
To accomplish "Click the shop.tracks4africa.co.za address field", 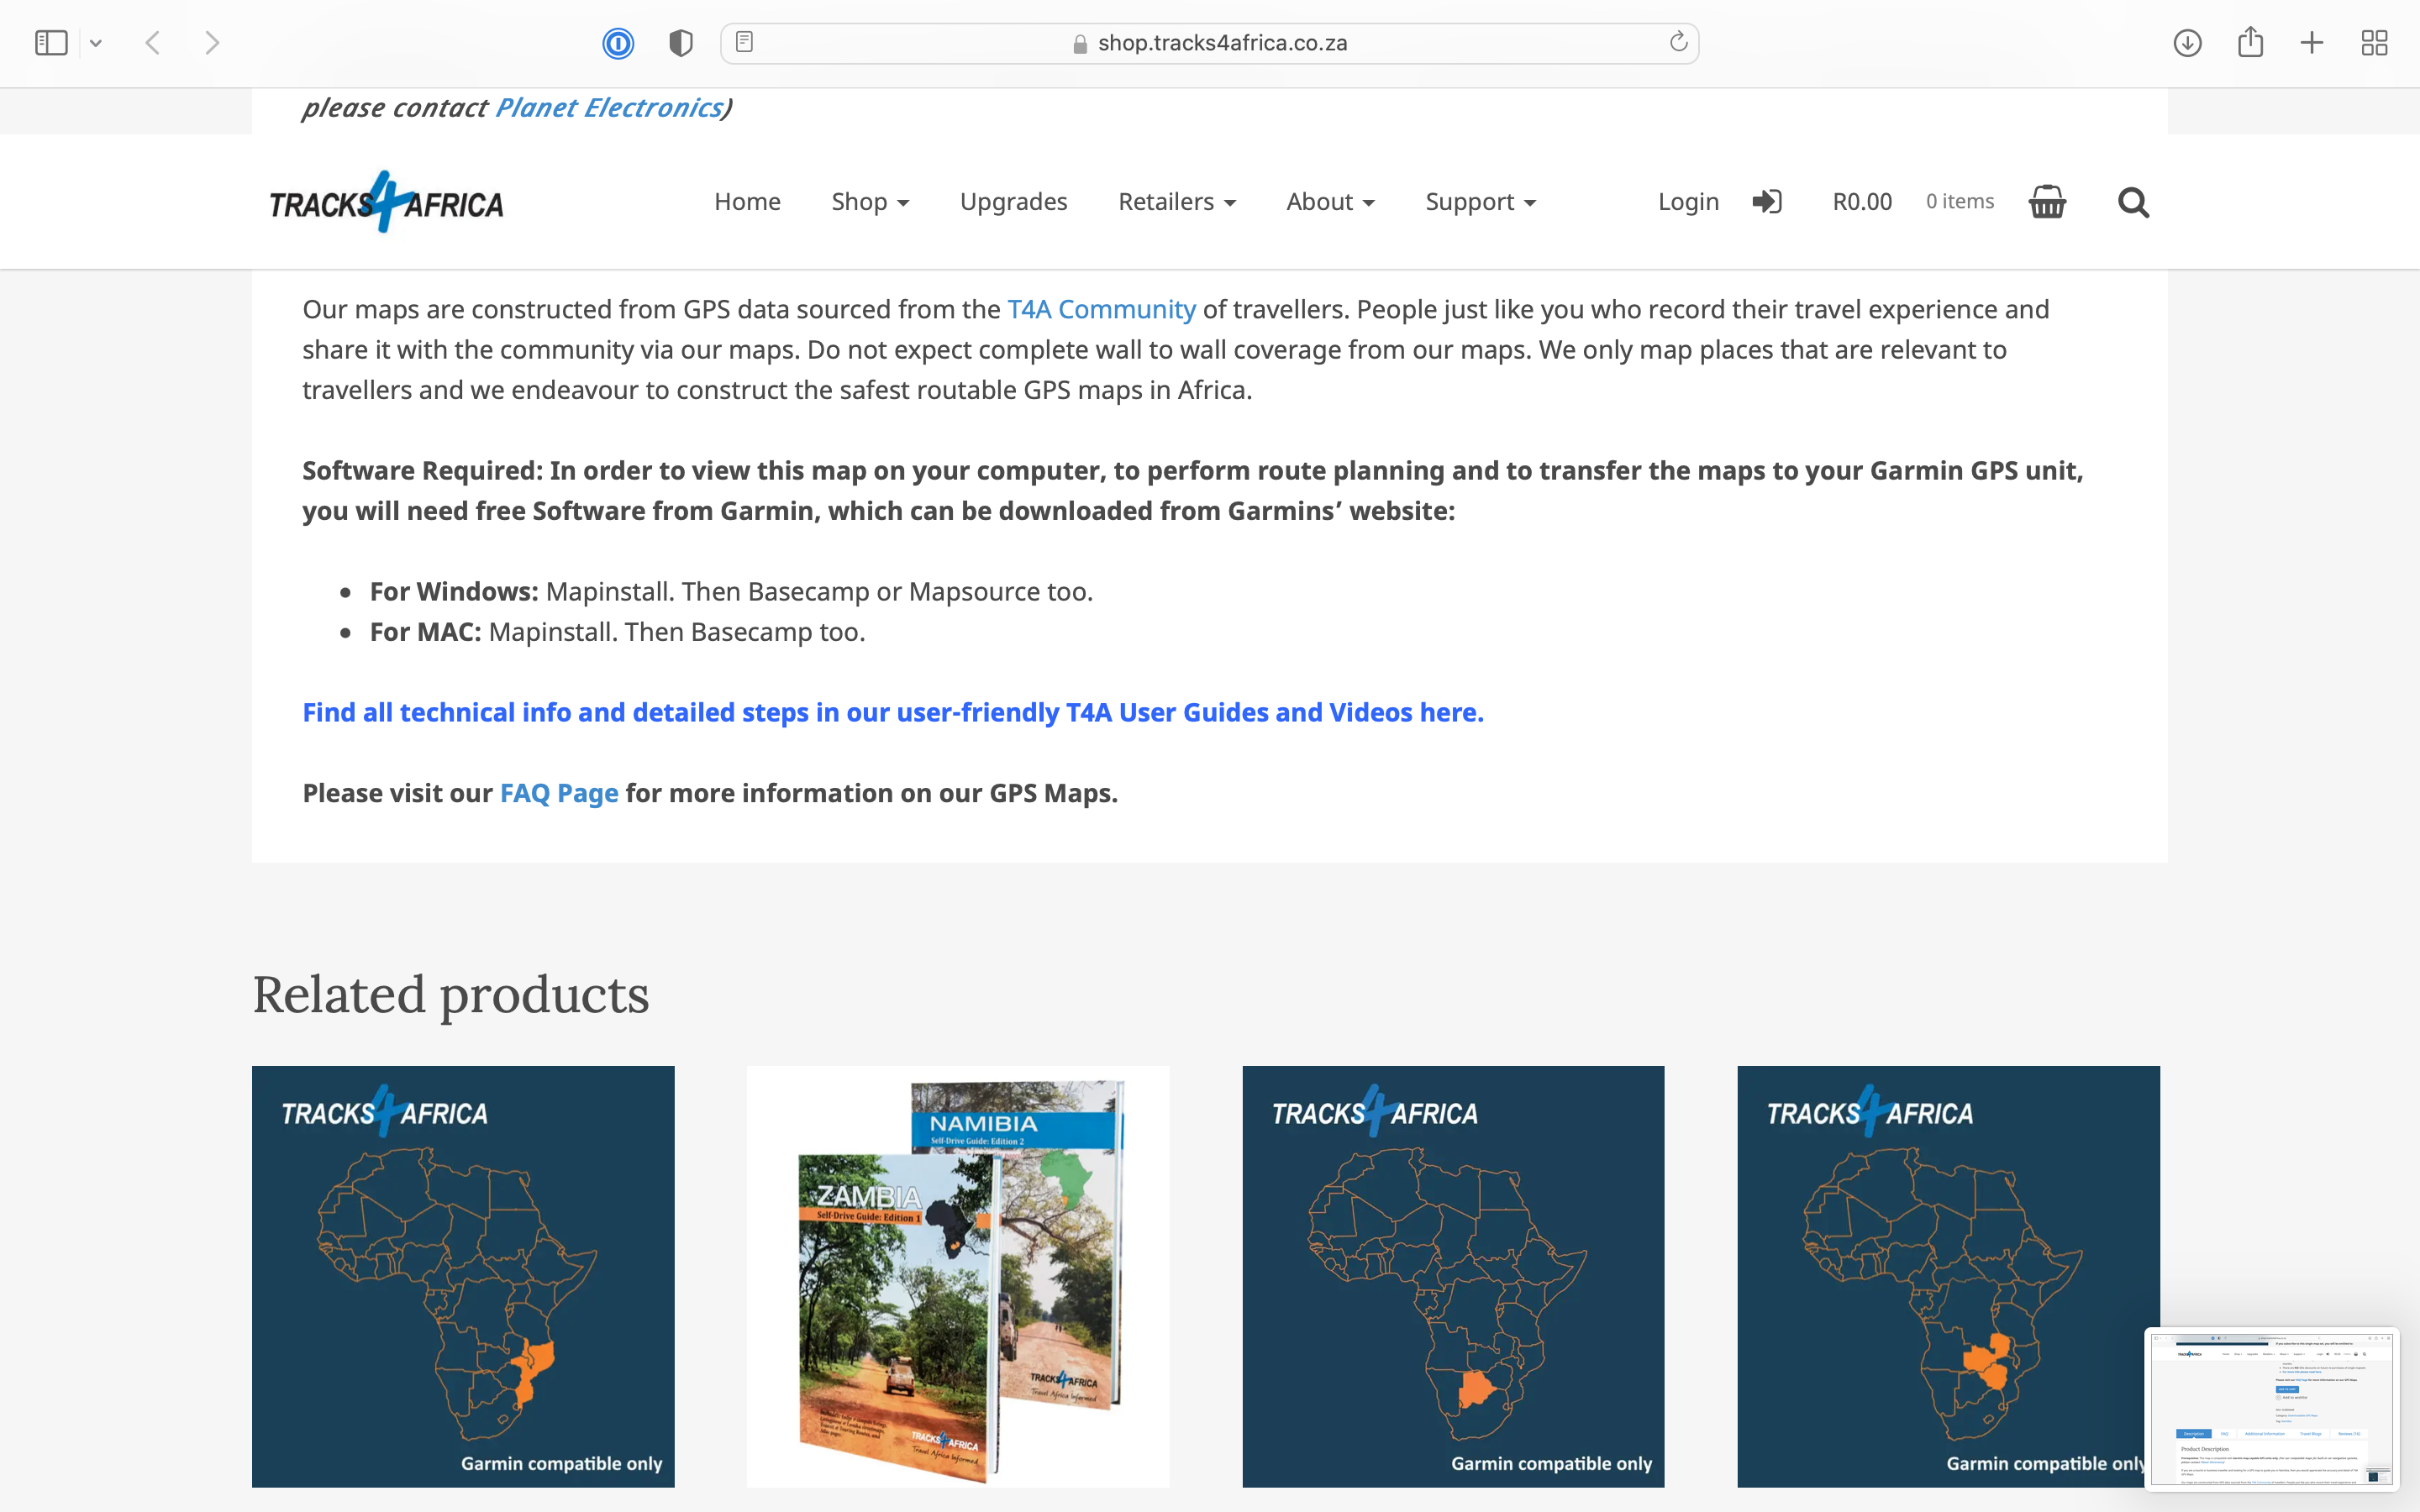I will click(x=1209, y=43).
